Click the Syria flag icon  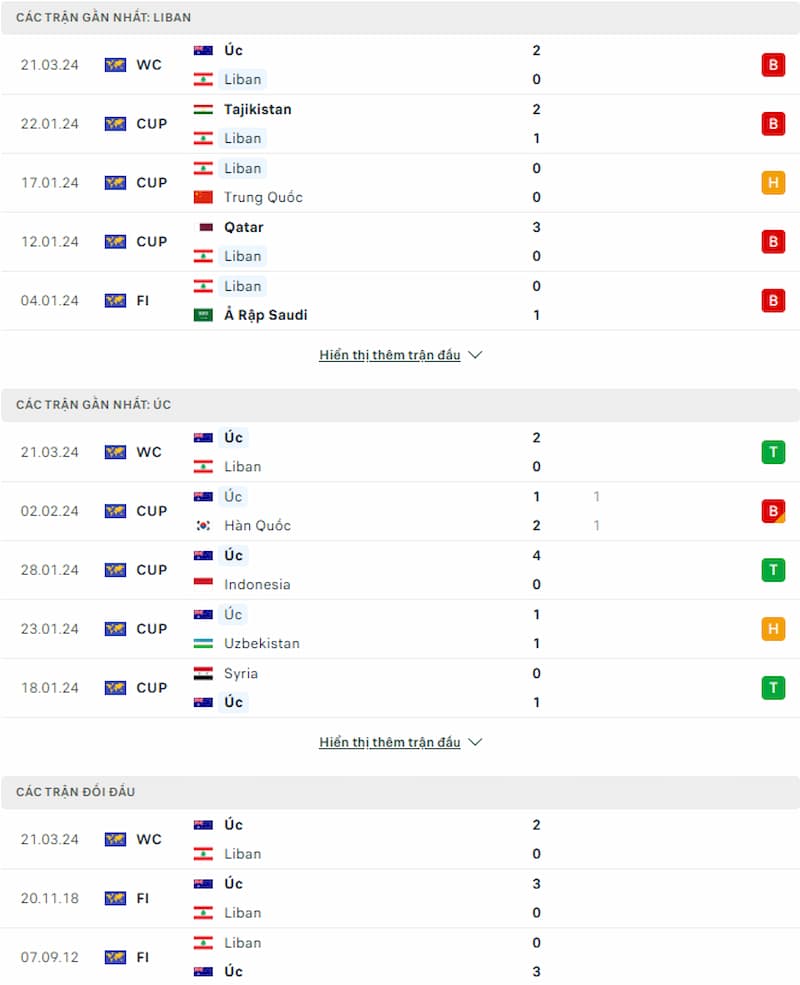point(203,673)
